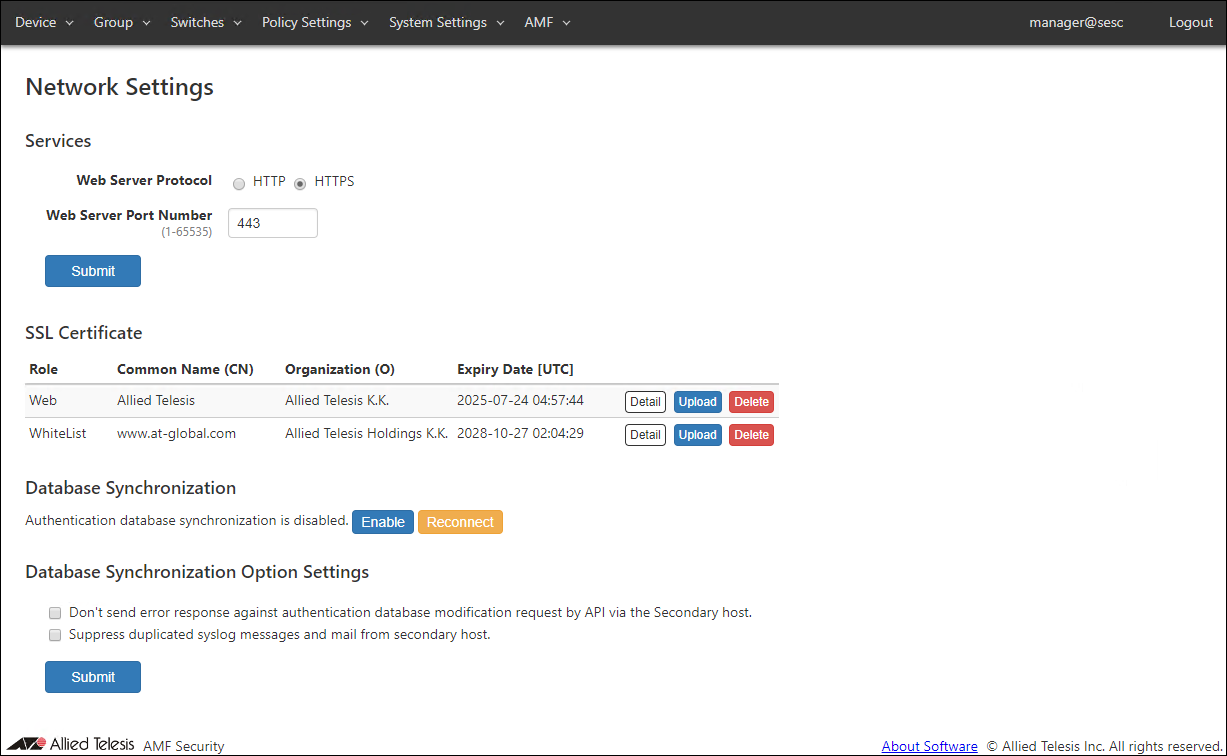Click Submit under Services section
The image size is (1227, 756).
pyautogui.click(x=93, y=271)
